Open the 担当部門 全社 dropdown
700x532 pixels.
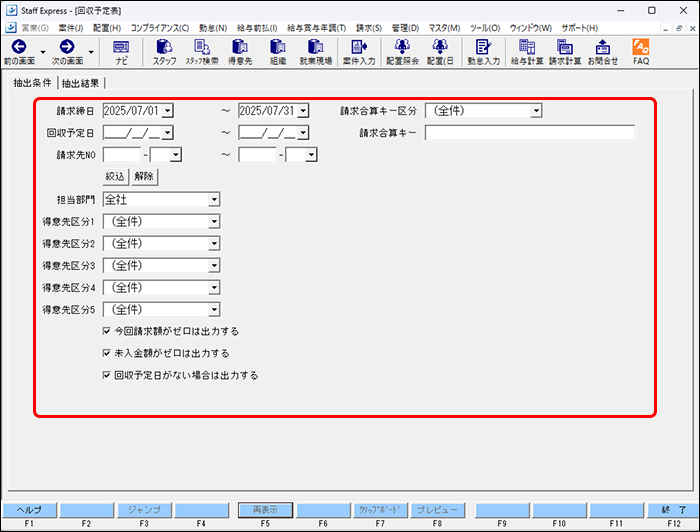pos(214,199)
